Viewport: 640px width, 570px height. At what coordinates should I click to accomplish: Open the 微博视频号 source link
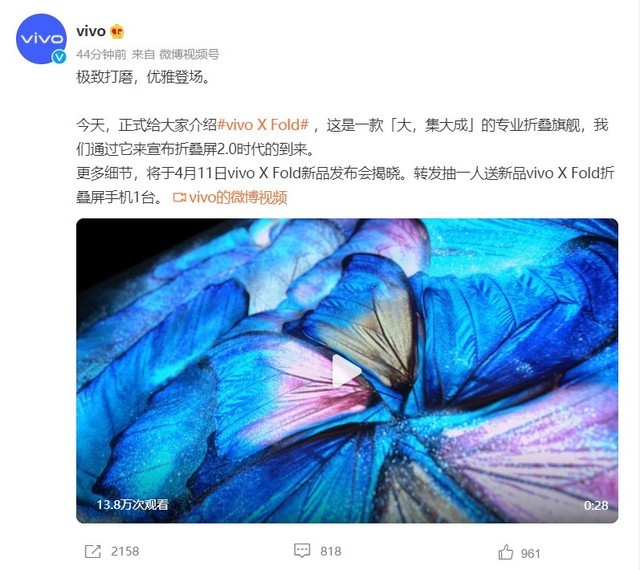pyautogui.click(x=189, y=54)
